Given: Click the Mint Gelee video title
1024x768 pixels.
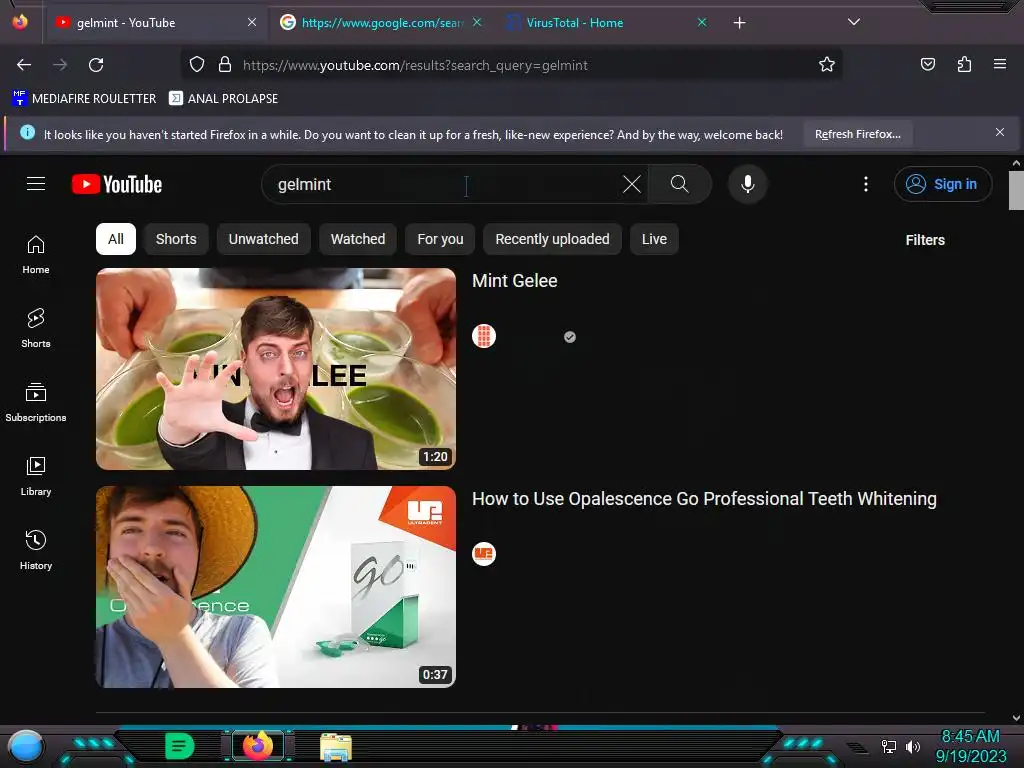Looking at the screenshot, I should pos(515,281).
